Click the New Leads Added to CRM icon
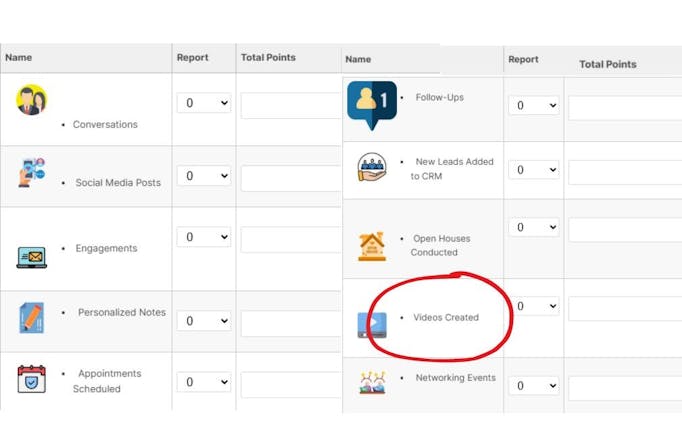The width and height of the screenshot is (682, 431). (x=372, y=167)
